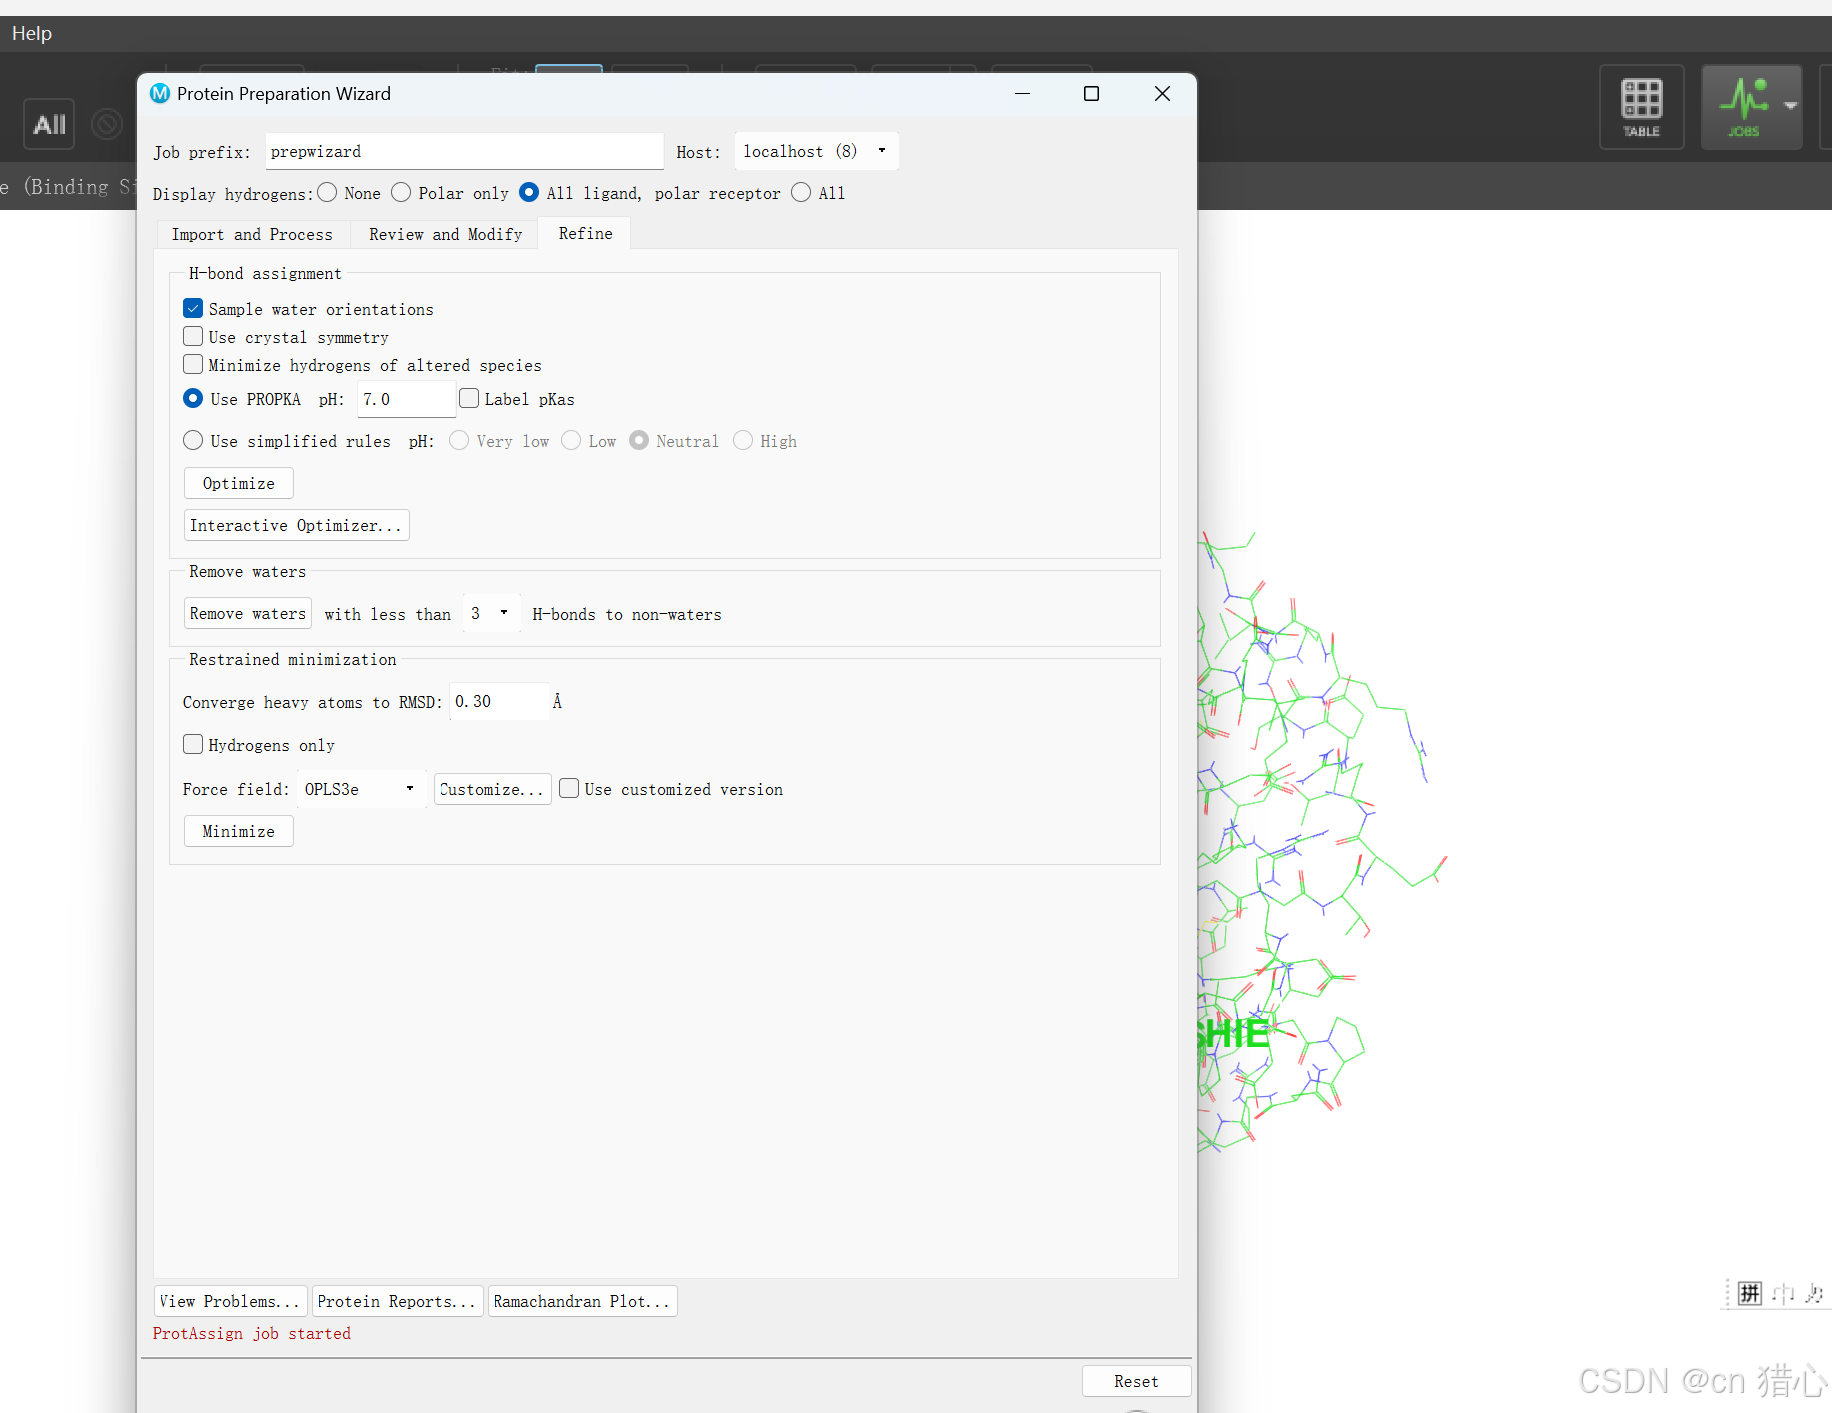Click the HIE residue label in workspace

(x=1233, y=1034)
